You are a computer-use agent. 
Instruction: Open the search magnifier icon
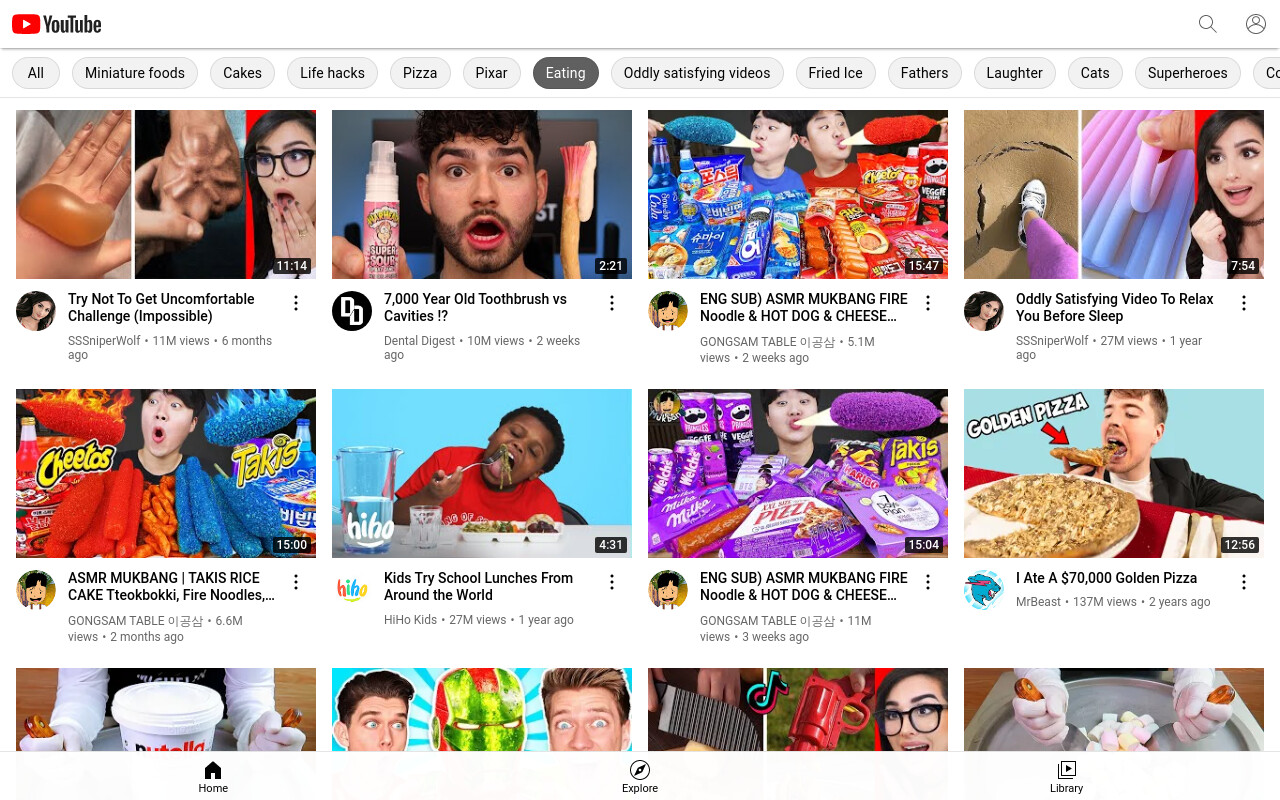point(1208,24)
